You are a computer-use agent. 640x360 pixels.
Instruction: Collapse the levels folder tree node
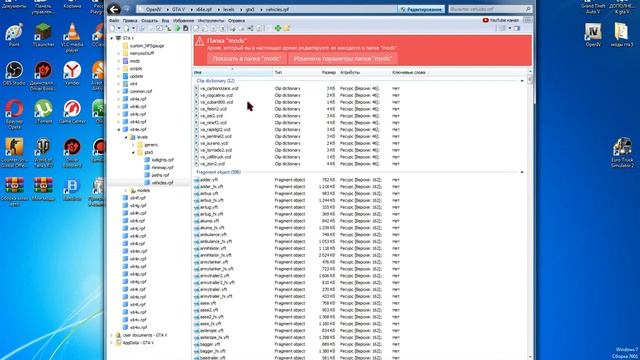coord(126,137)
